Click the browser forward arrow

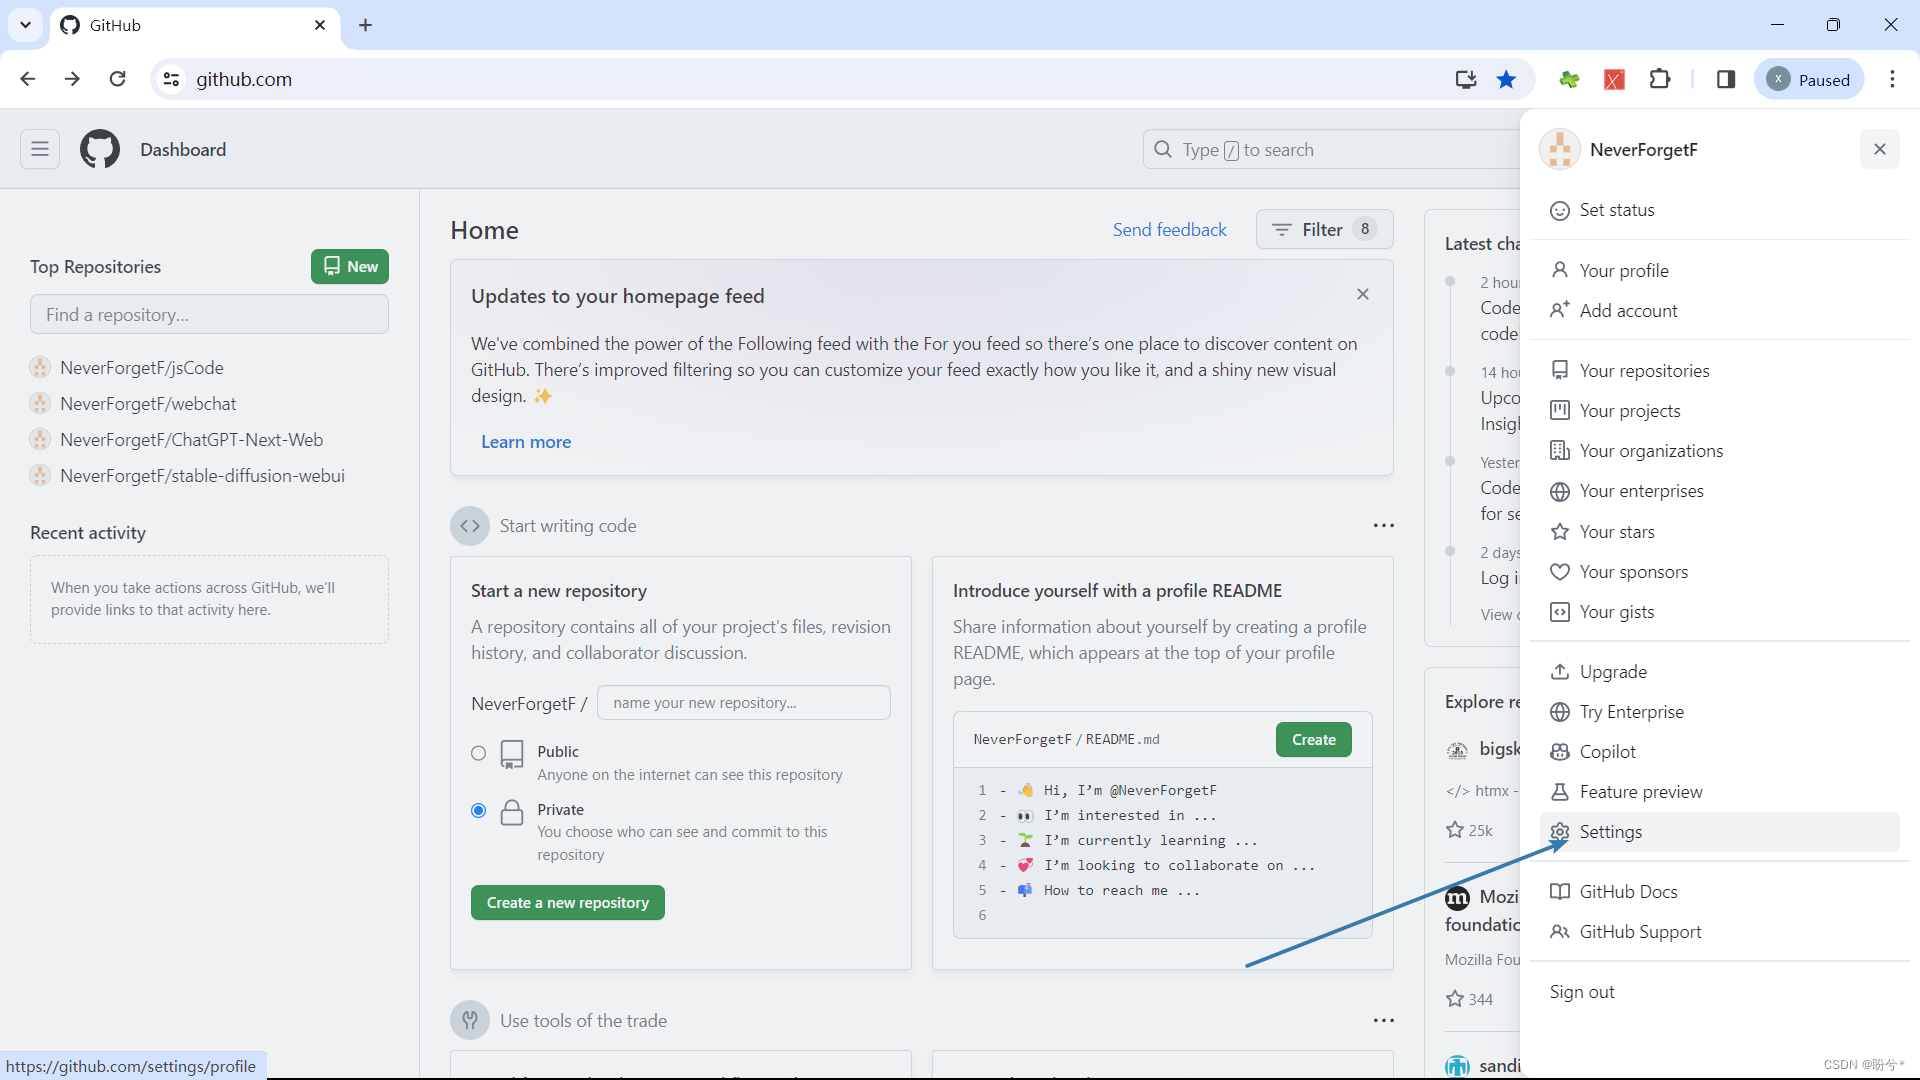[x=72, y=79]
